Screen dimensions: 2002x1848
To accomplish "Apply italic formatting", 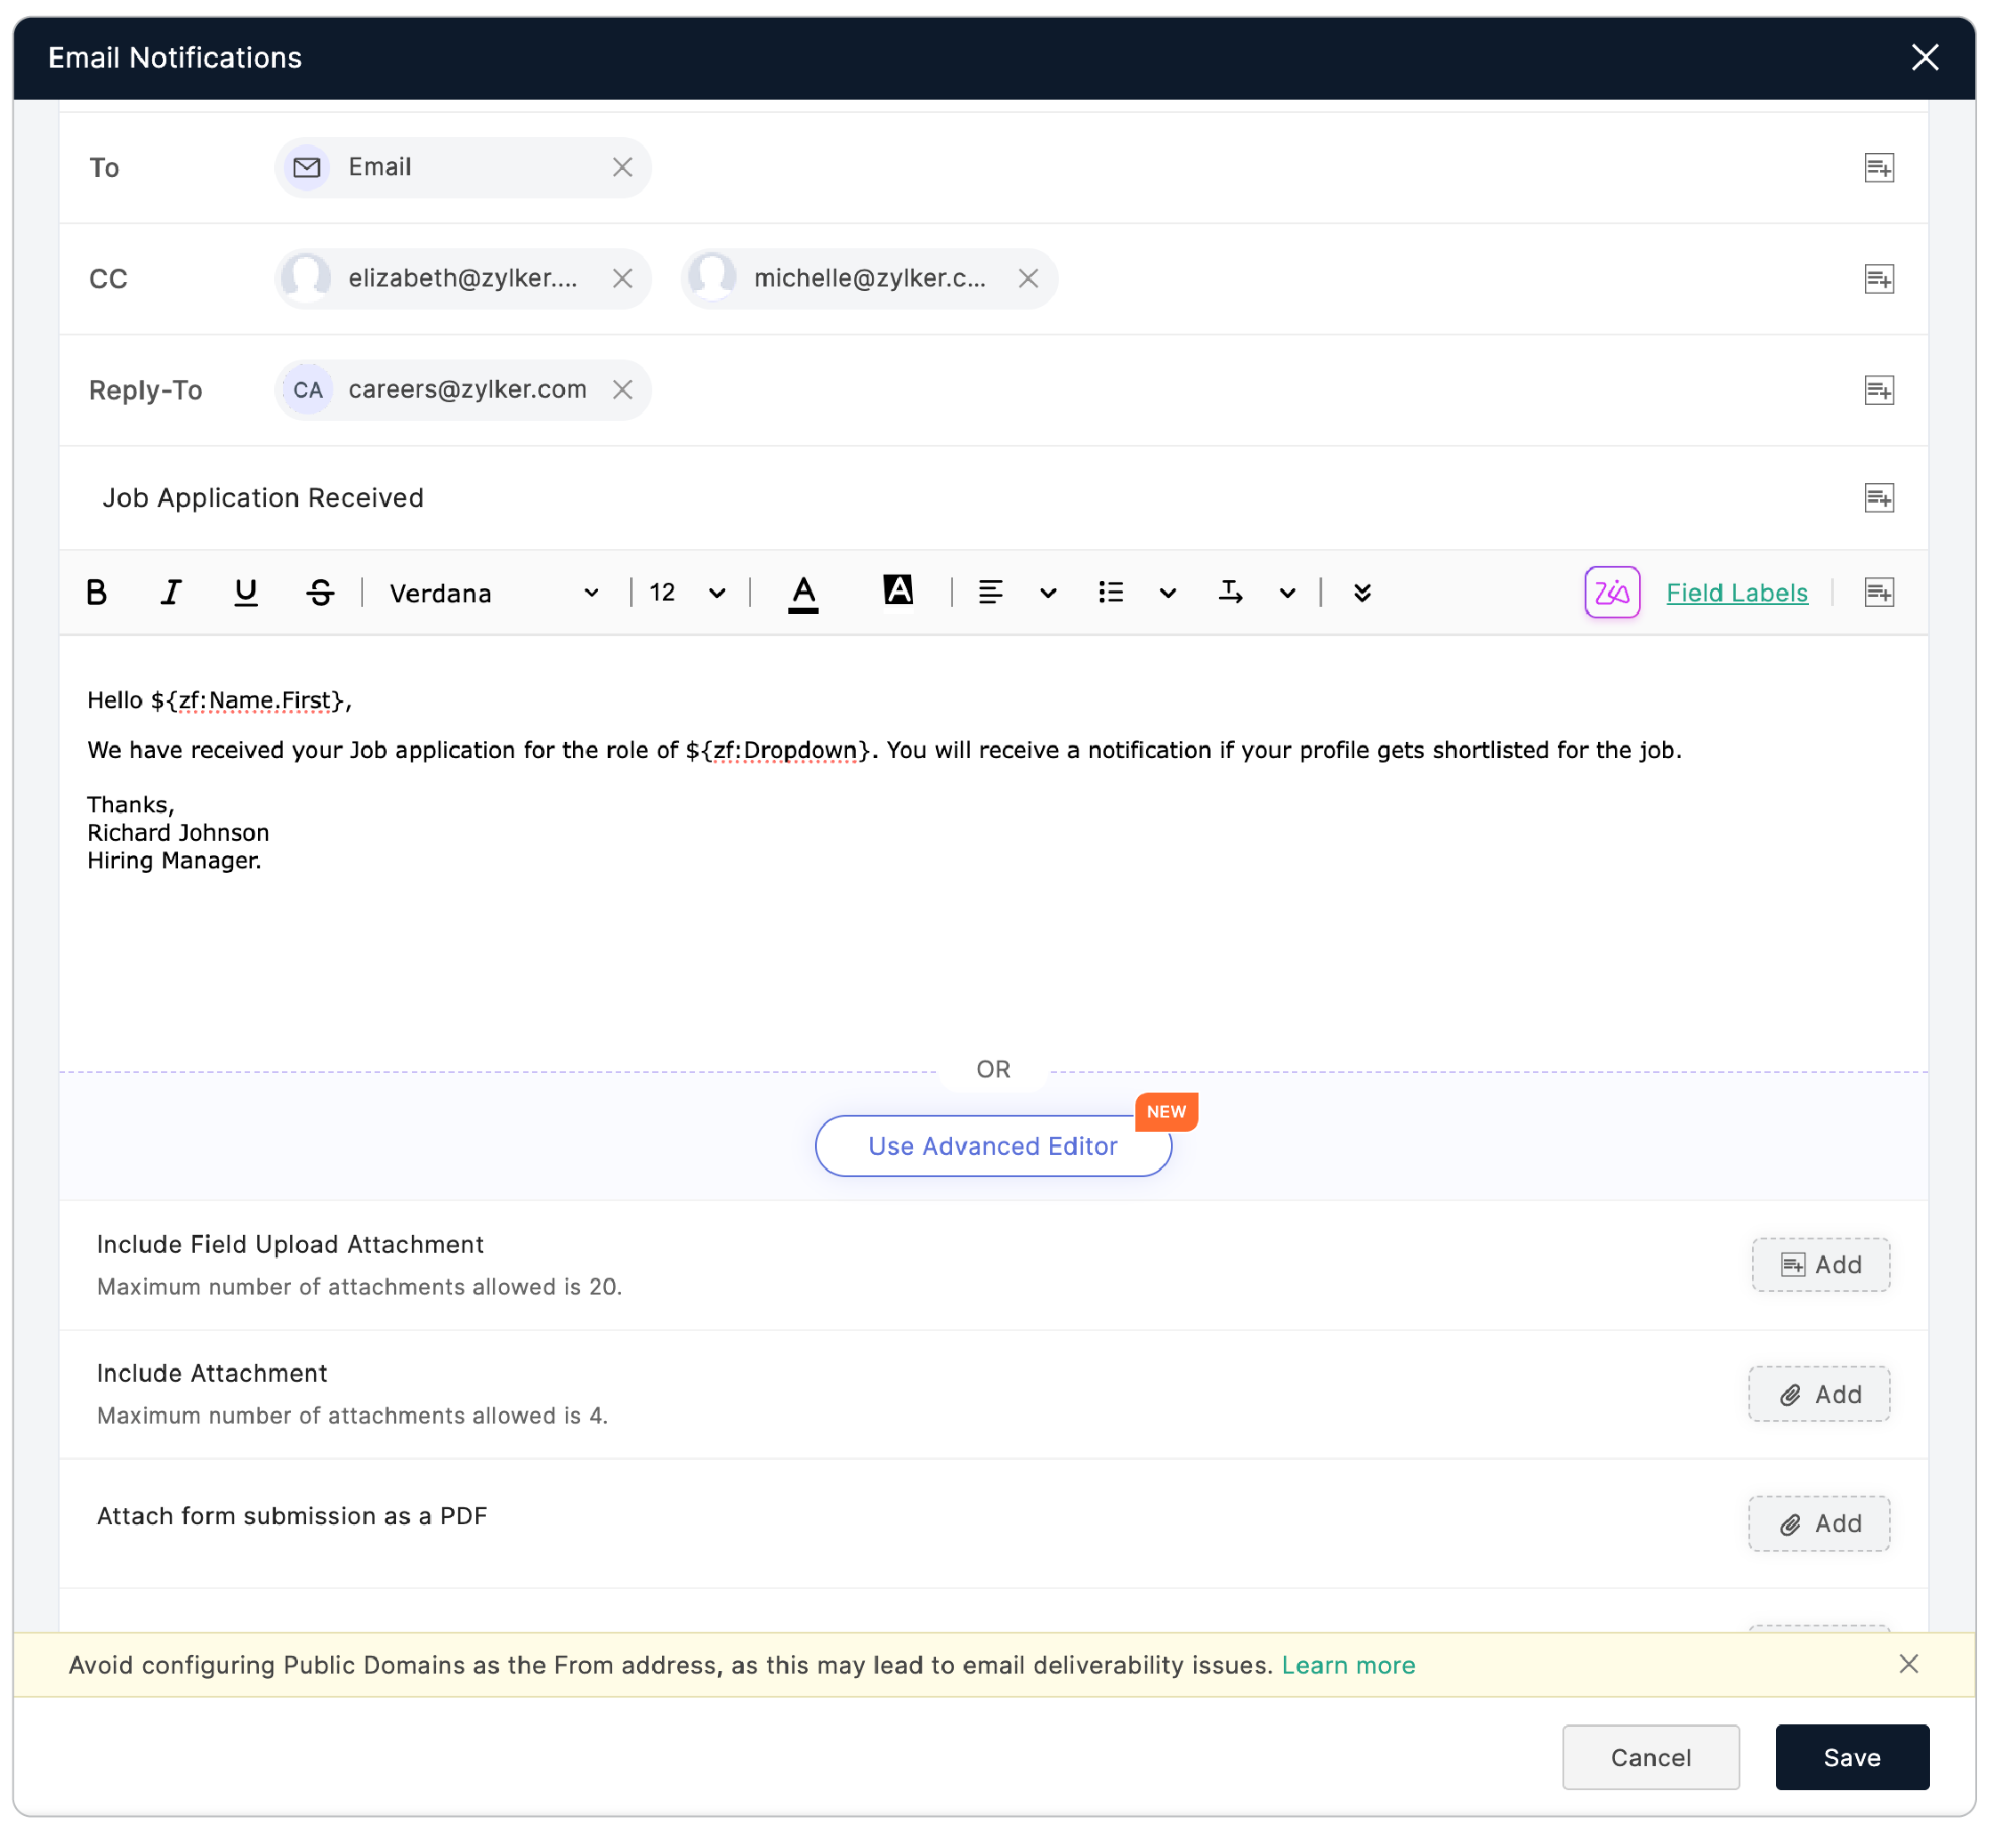I will (x=171, y=592).
